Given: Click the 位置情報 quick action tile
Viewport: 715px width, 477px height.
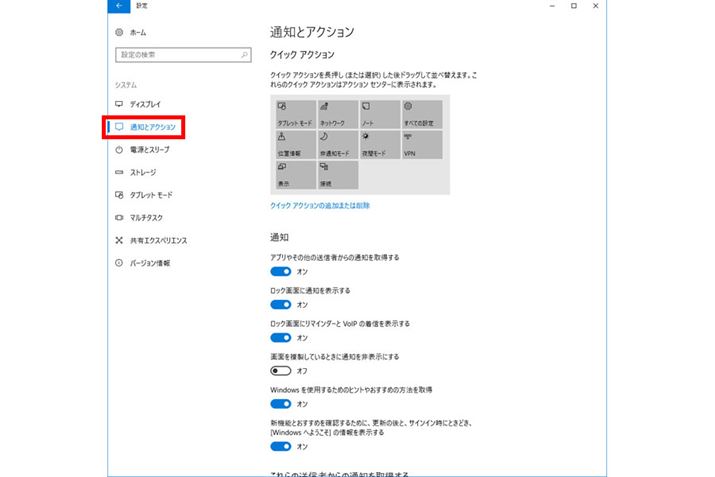Looking at the screenshot, I should (295, 144).
